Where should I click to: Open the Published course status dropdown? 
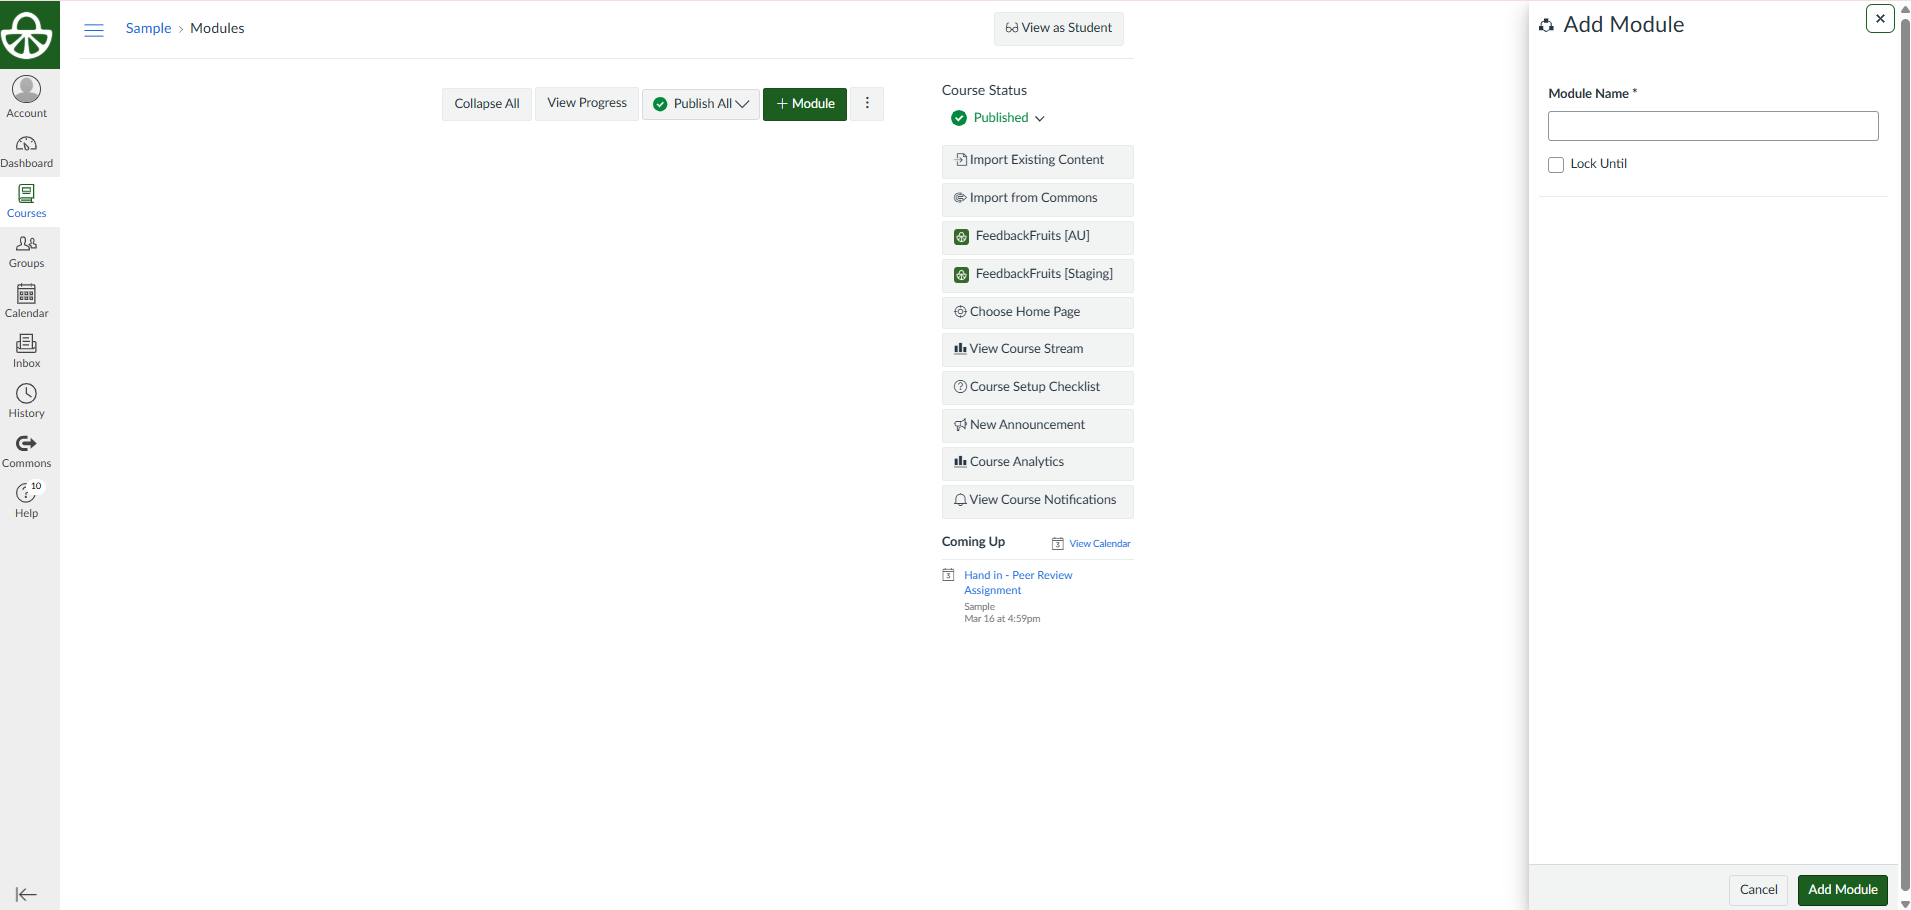click(999, 118)
